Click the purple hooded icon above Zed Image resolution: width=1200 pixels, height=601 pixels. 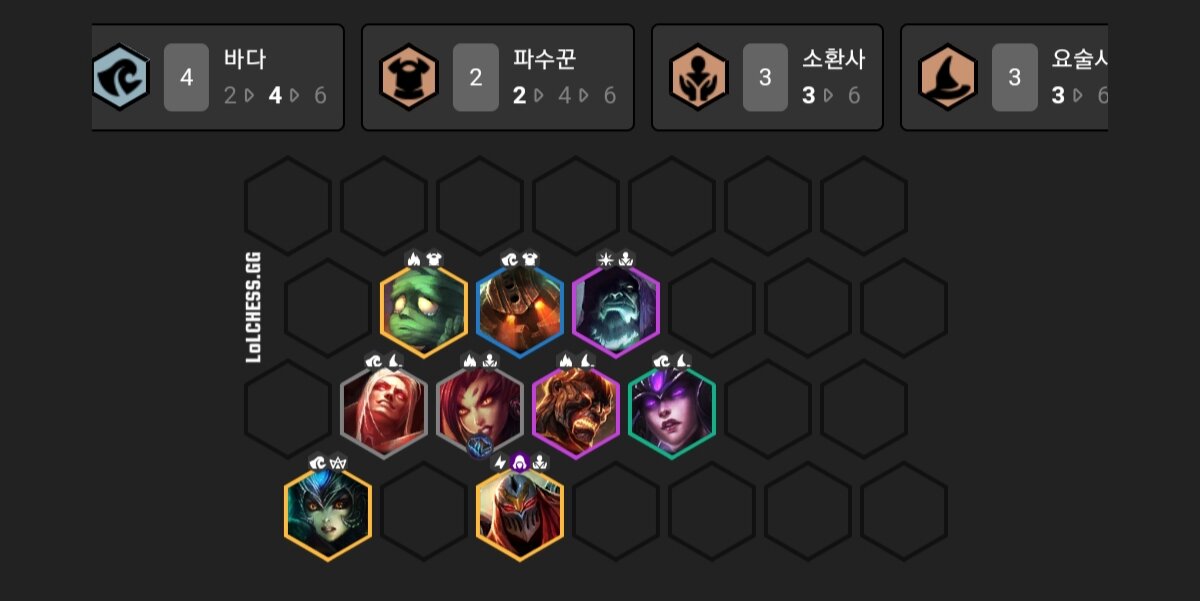click(x=520, y=461)
